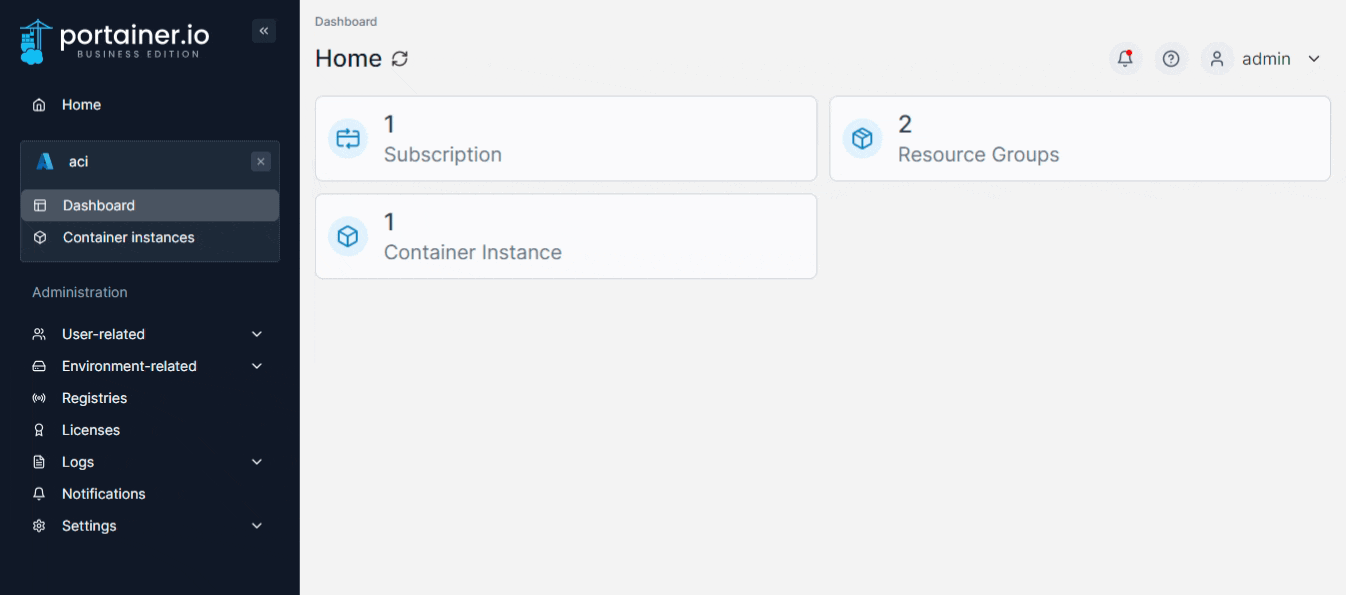
Task: Close the aci environment with the X
Action: (x=261, y=162)
